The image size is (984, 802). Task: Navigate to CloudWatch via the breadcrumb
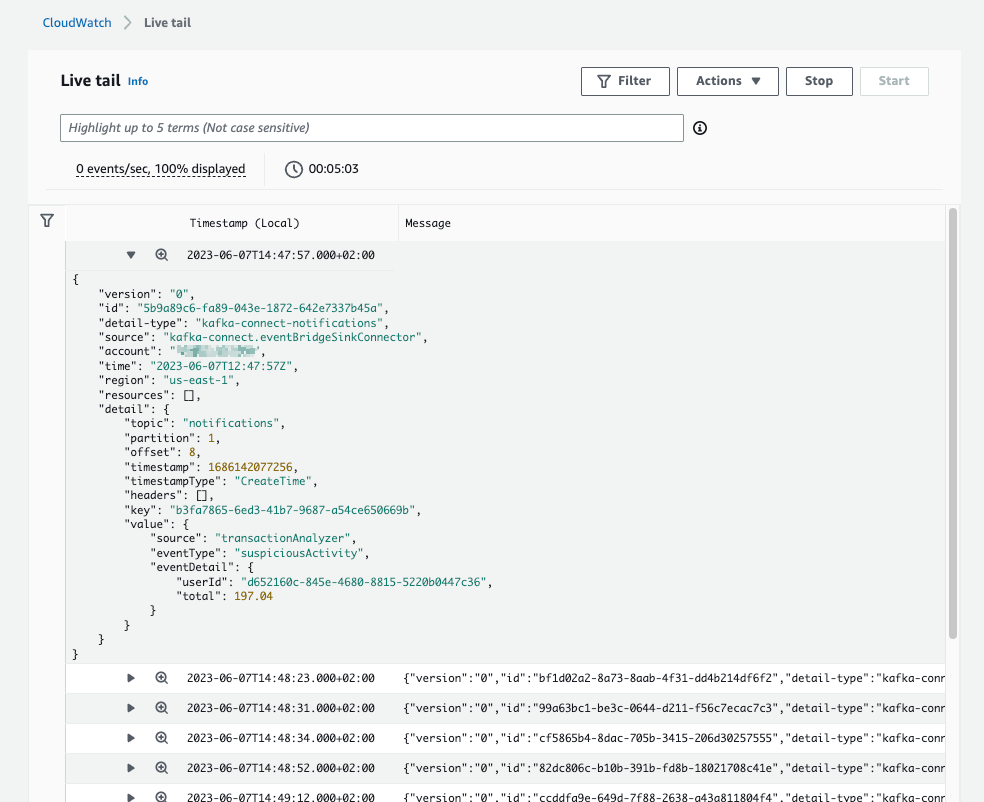pyautogui.click(x=76, y=22)
